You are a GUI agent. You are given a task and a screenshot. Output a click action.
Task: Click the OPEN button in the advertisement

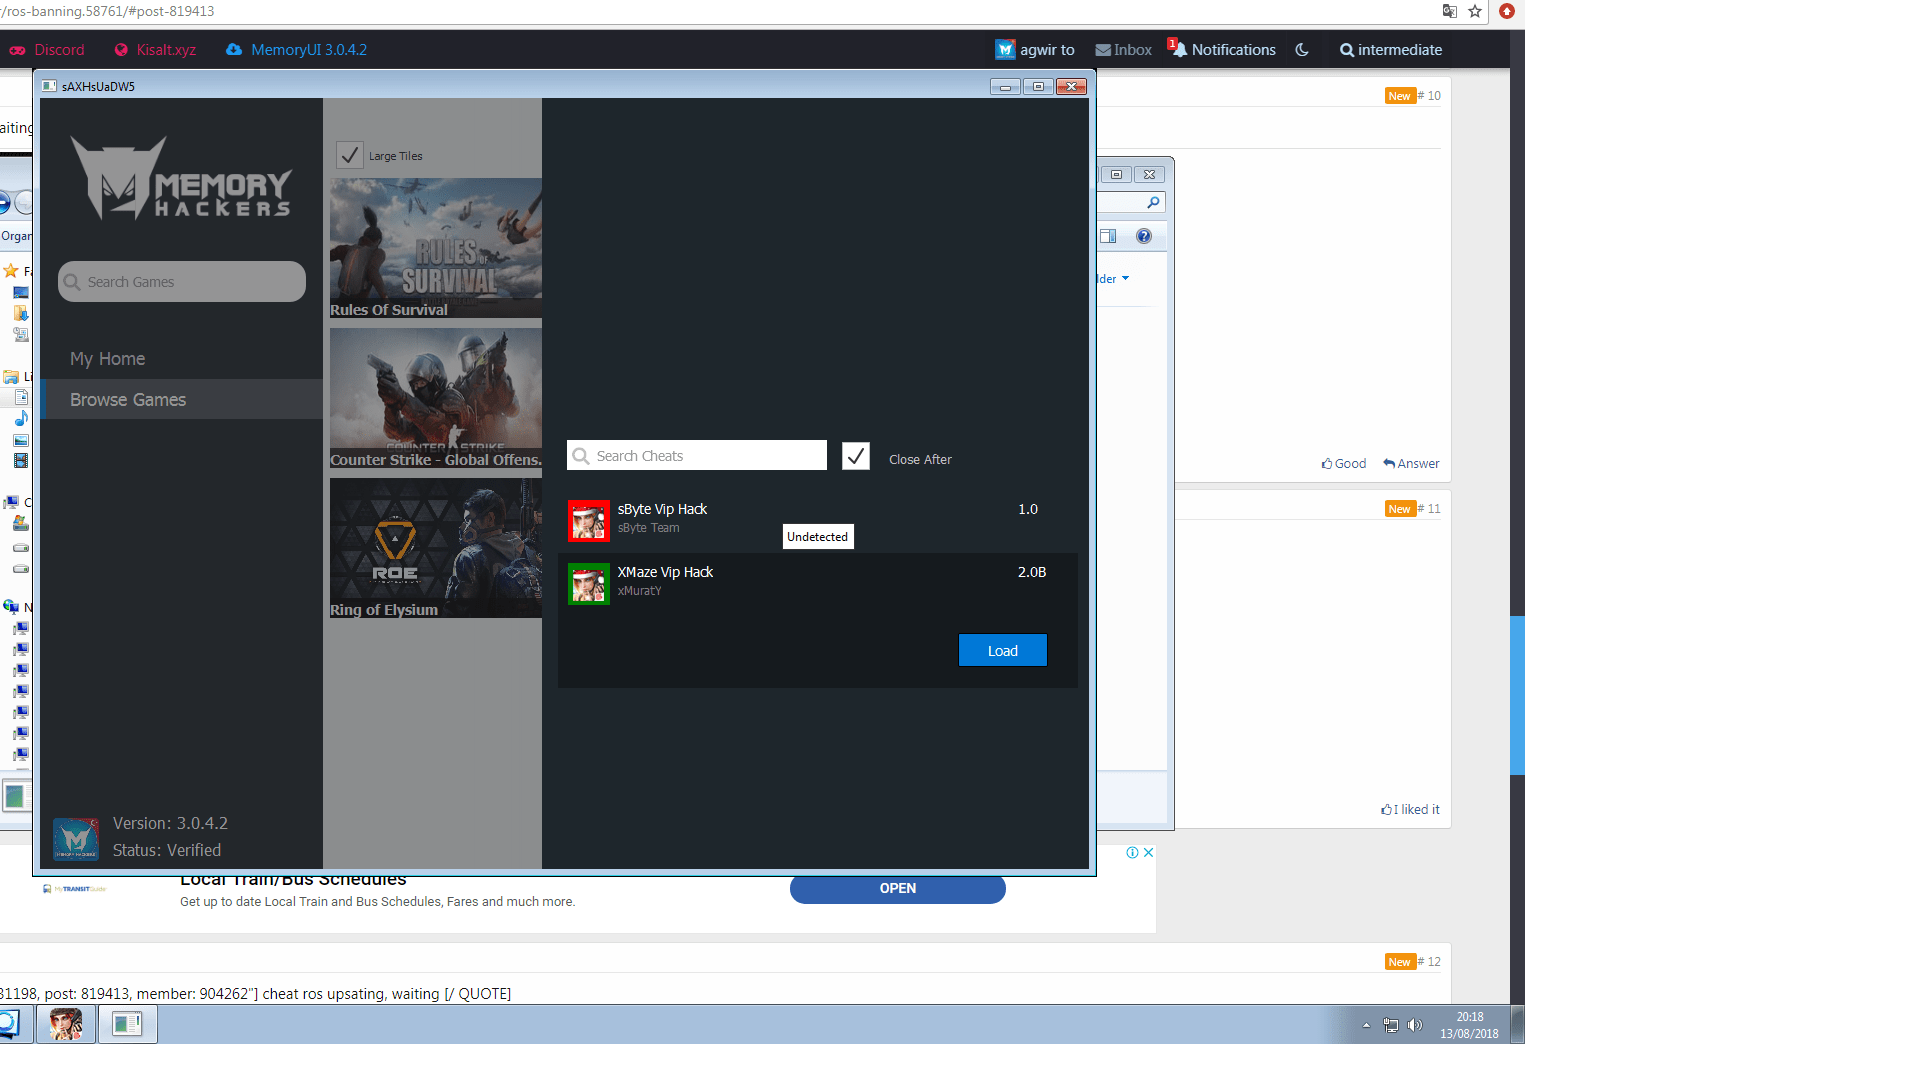tap(898, 889)
